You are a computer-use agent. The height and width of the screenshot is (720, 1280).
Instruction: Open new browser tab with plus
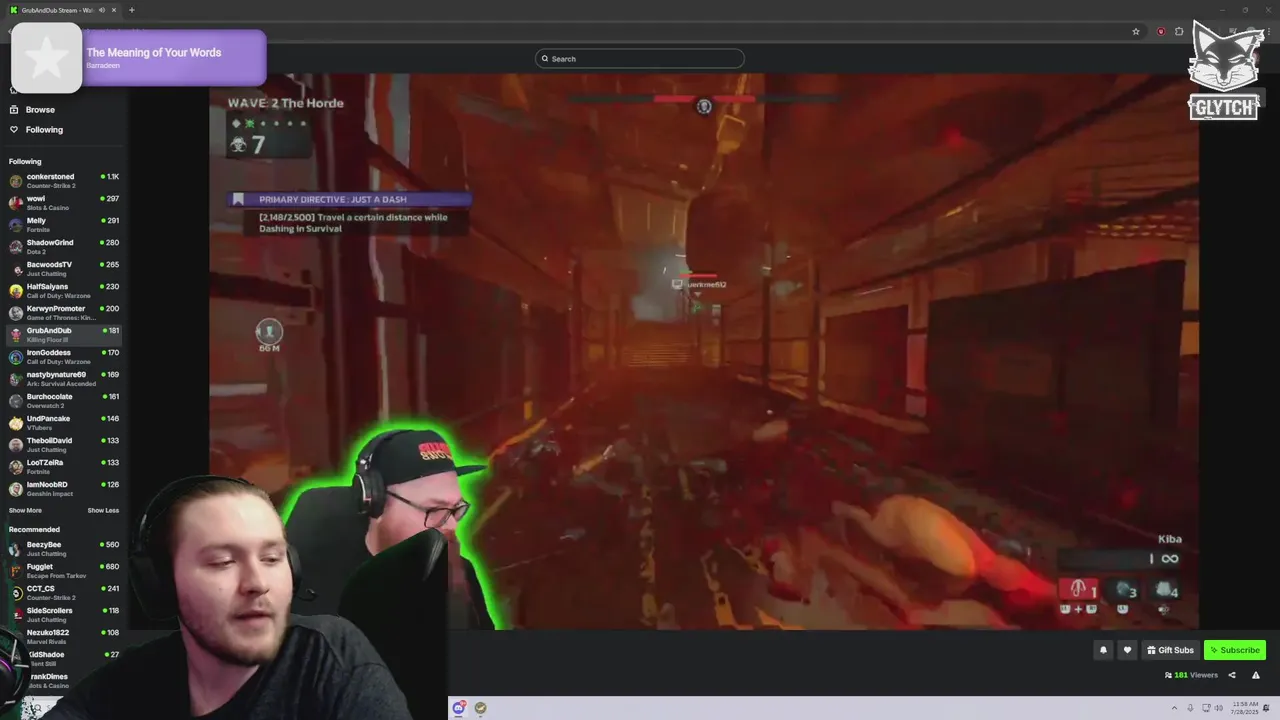[131, 10]
